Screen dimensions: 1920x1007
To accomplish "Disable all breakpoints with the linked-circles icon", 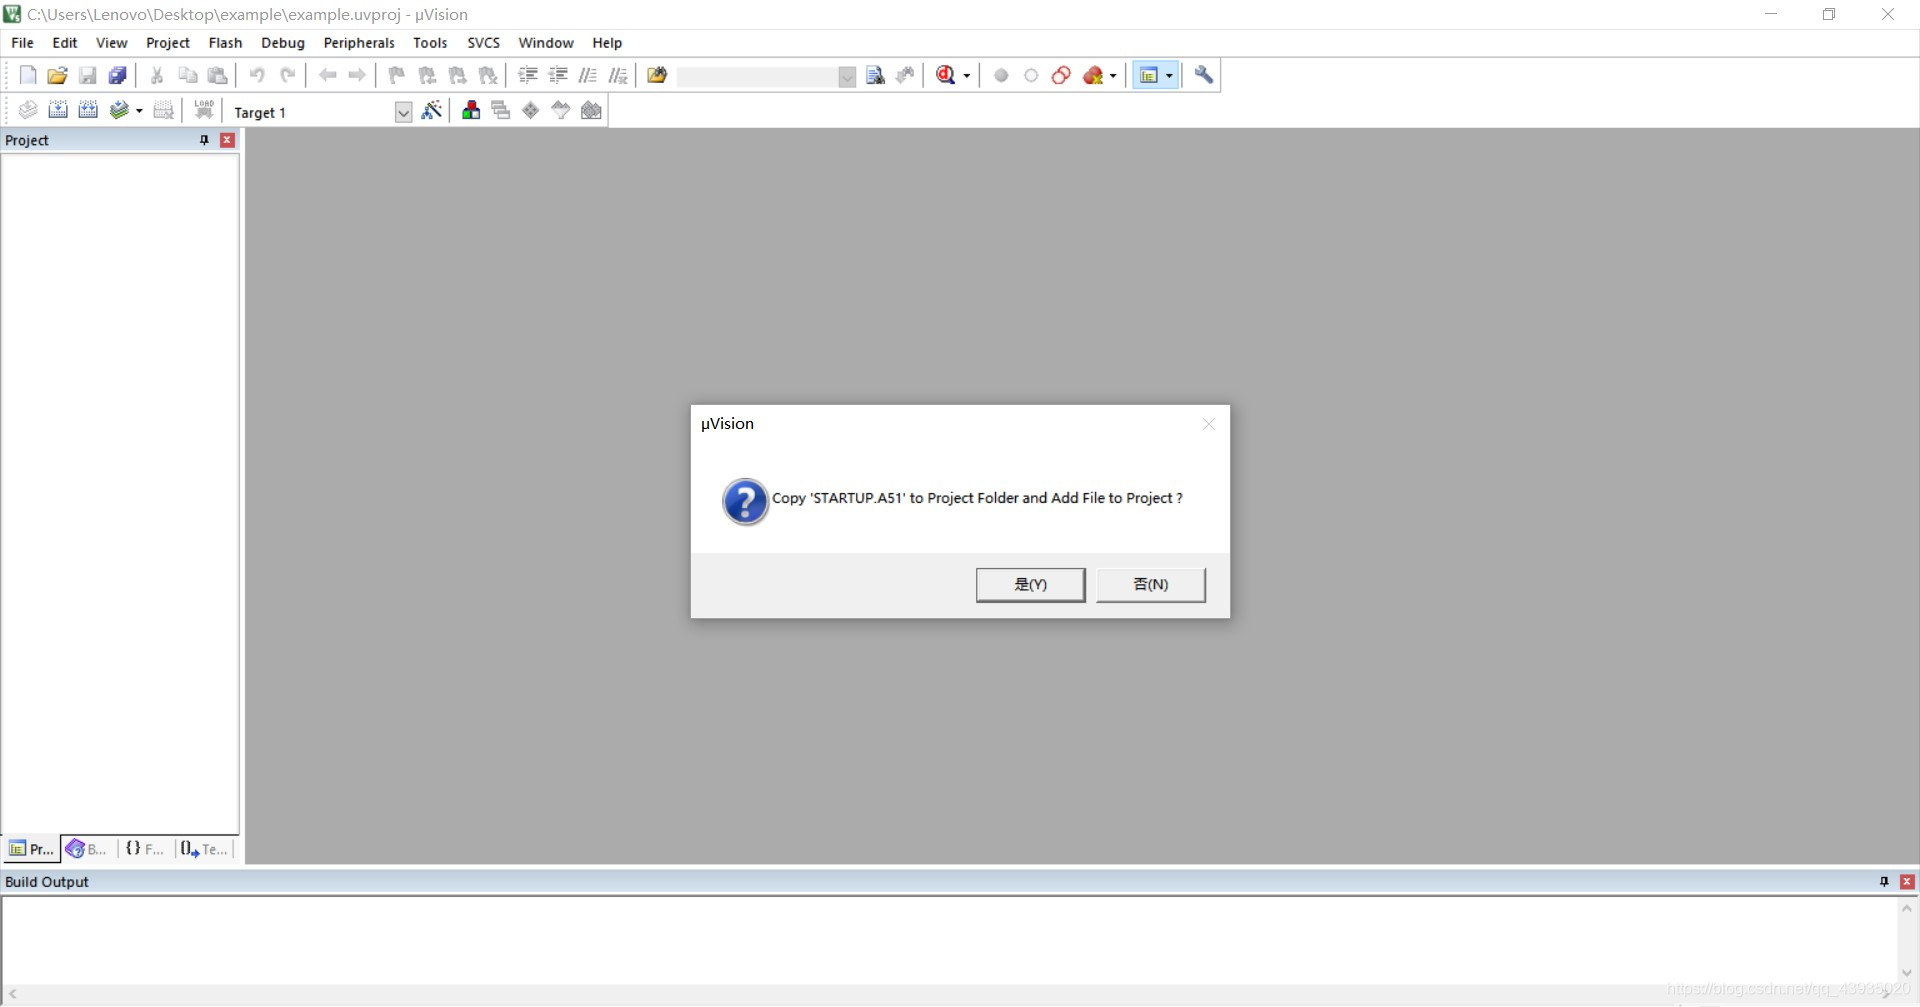I will (1061, 75).
